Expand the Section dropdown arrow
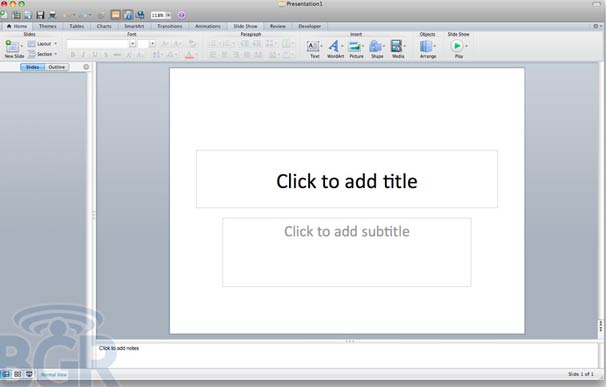 (x=56, y=54)
